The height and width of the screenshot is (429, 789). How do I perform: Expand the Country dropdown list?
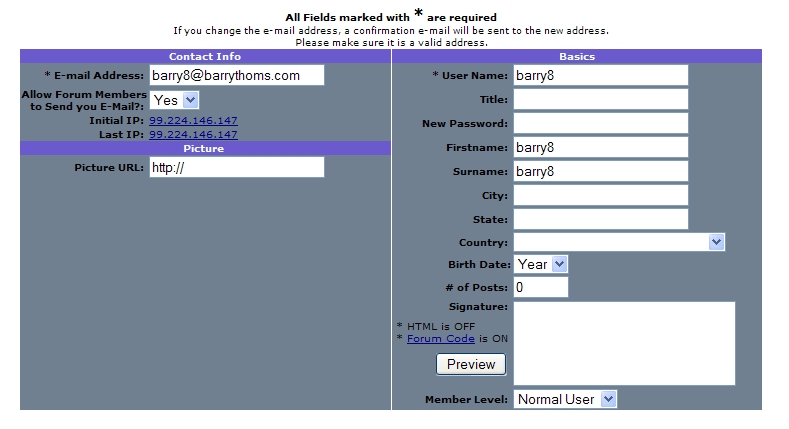point(619,242)
